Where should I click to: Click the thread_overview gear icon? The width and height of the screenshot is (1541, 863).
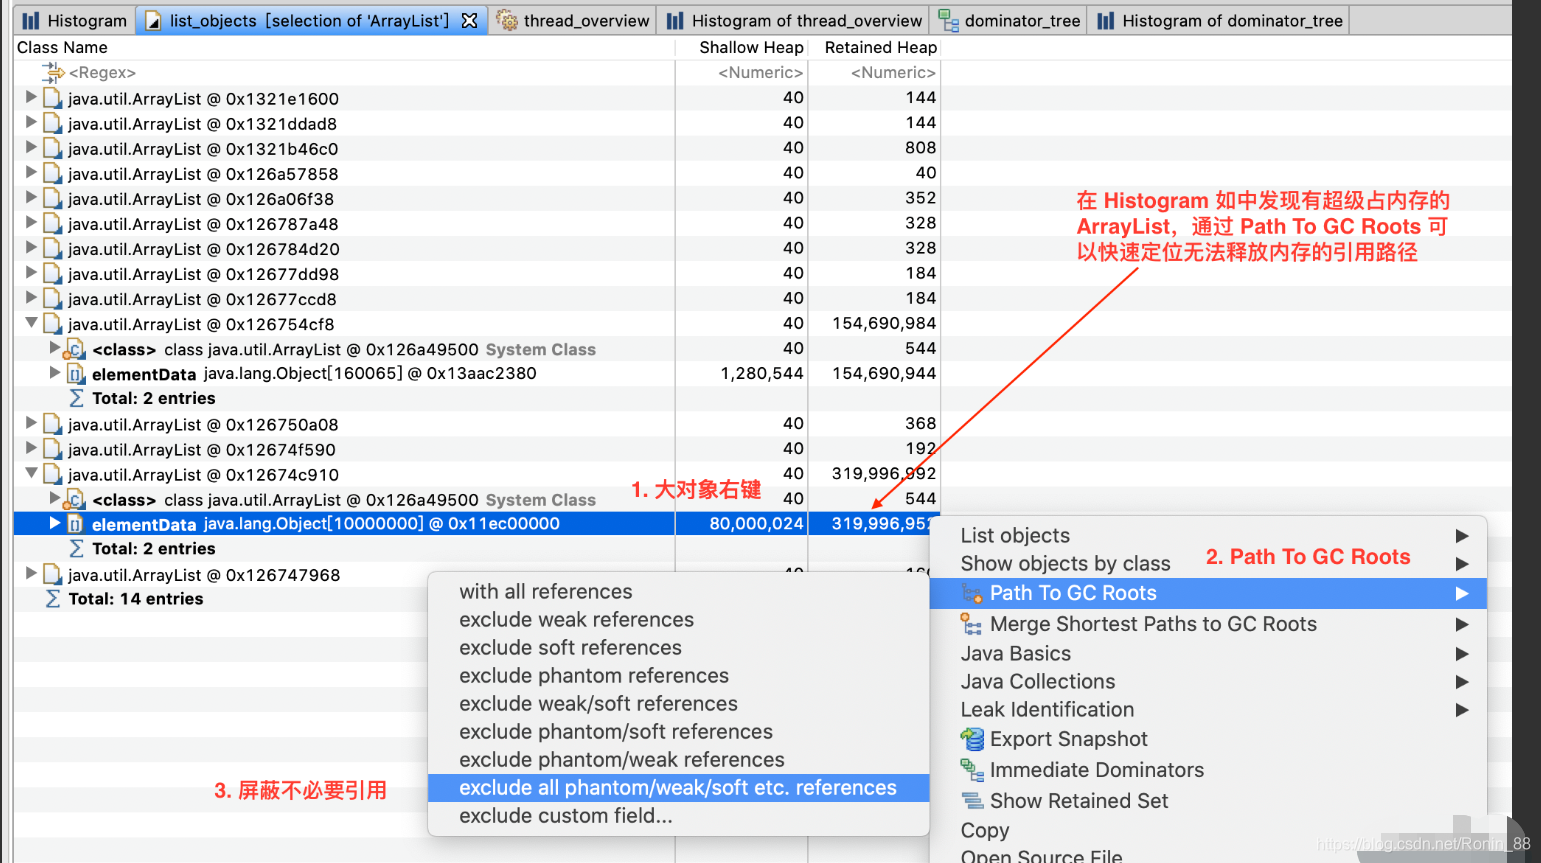click(x=507, y=21)
